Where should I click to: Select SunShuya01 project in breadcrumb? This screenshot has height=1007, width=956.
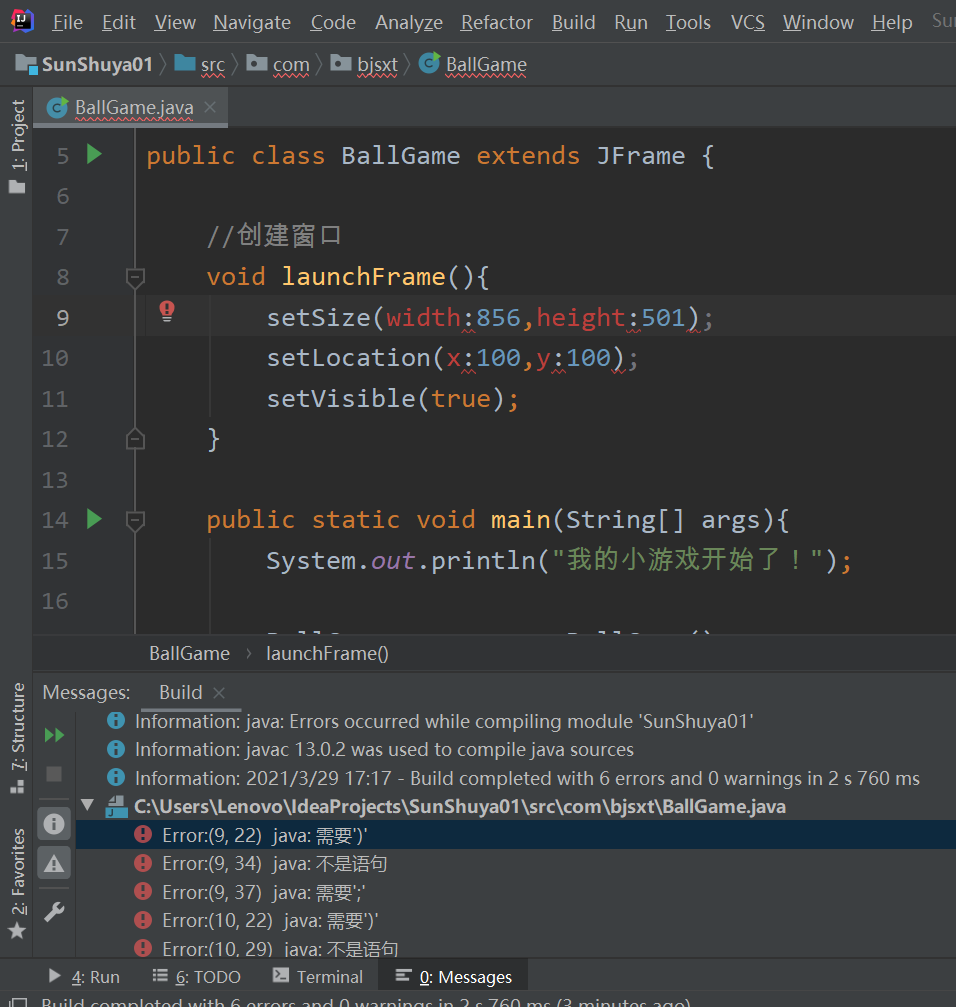[x=84, y=64]
